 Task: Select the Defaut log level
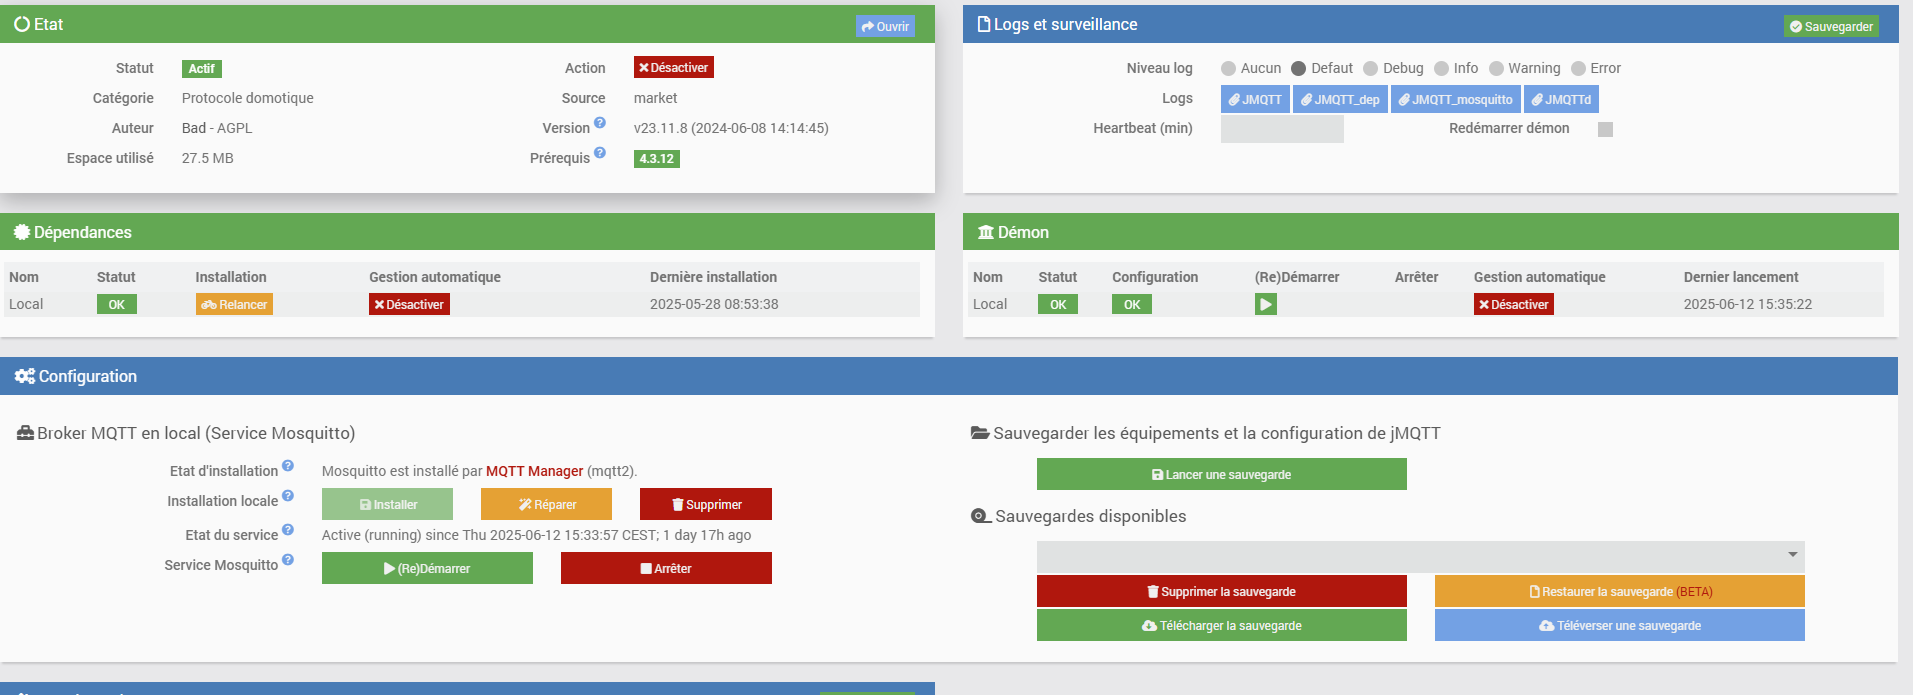point(1298,68)
